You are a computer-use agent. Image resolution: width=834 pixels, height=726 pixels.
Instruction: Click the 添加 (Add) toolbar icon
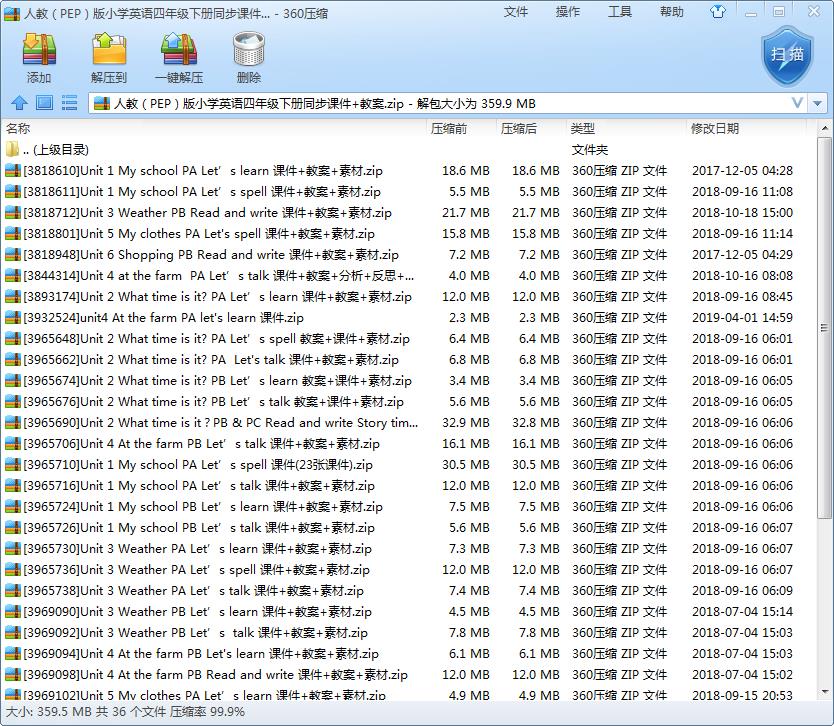point(39,56)
